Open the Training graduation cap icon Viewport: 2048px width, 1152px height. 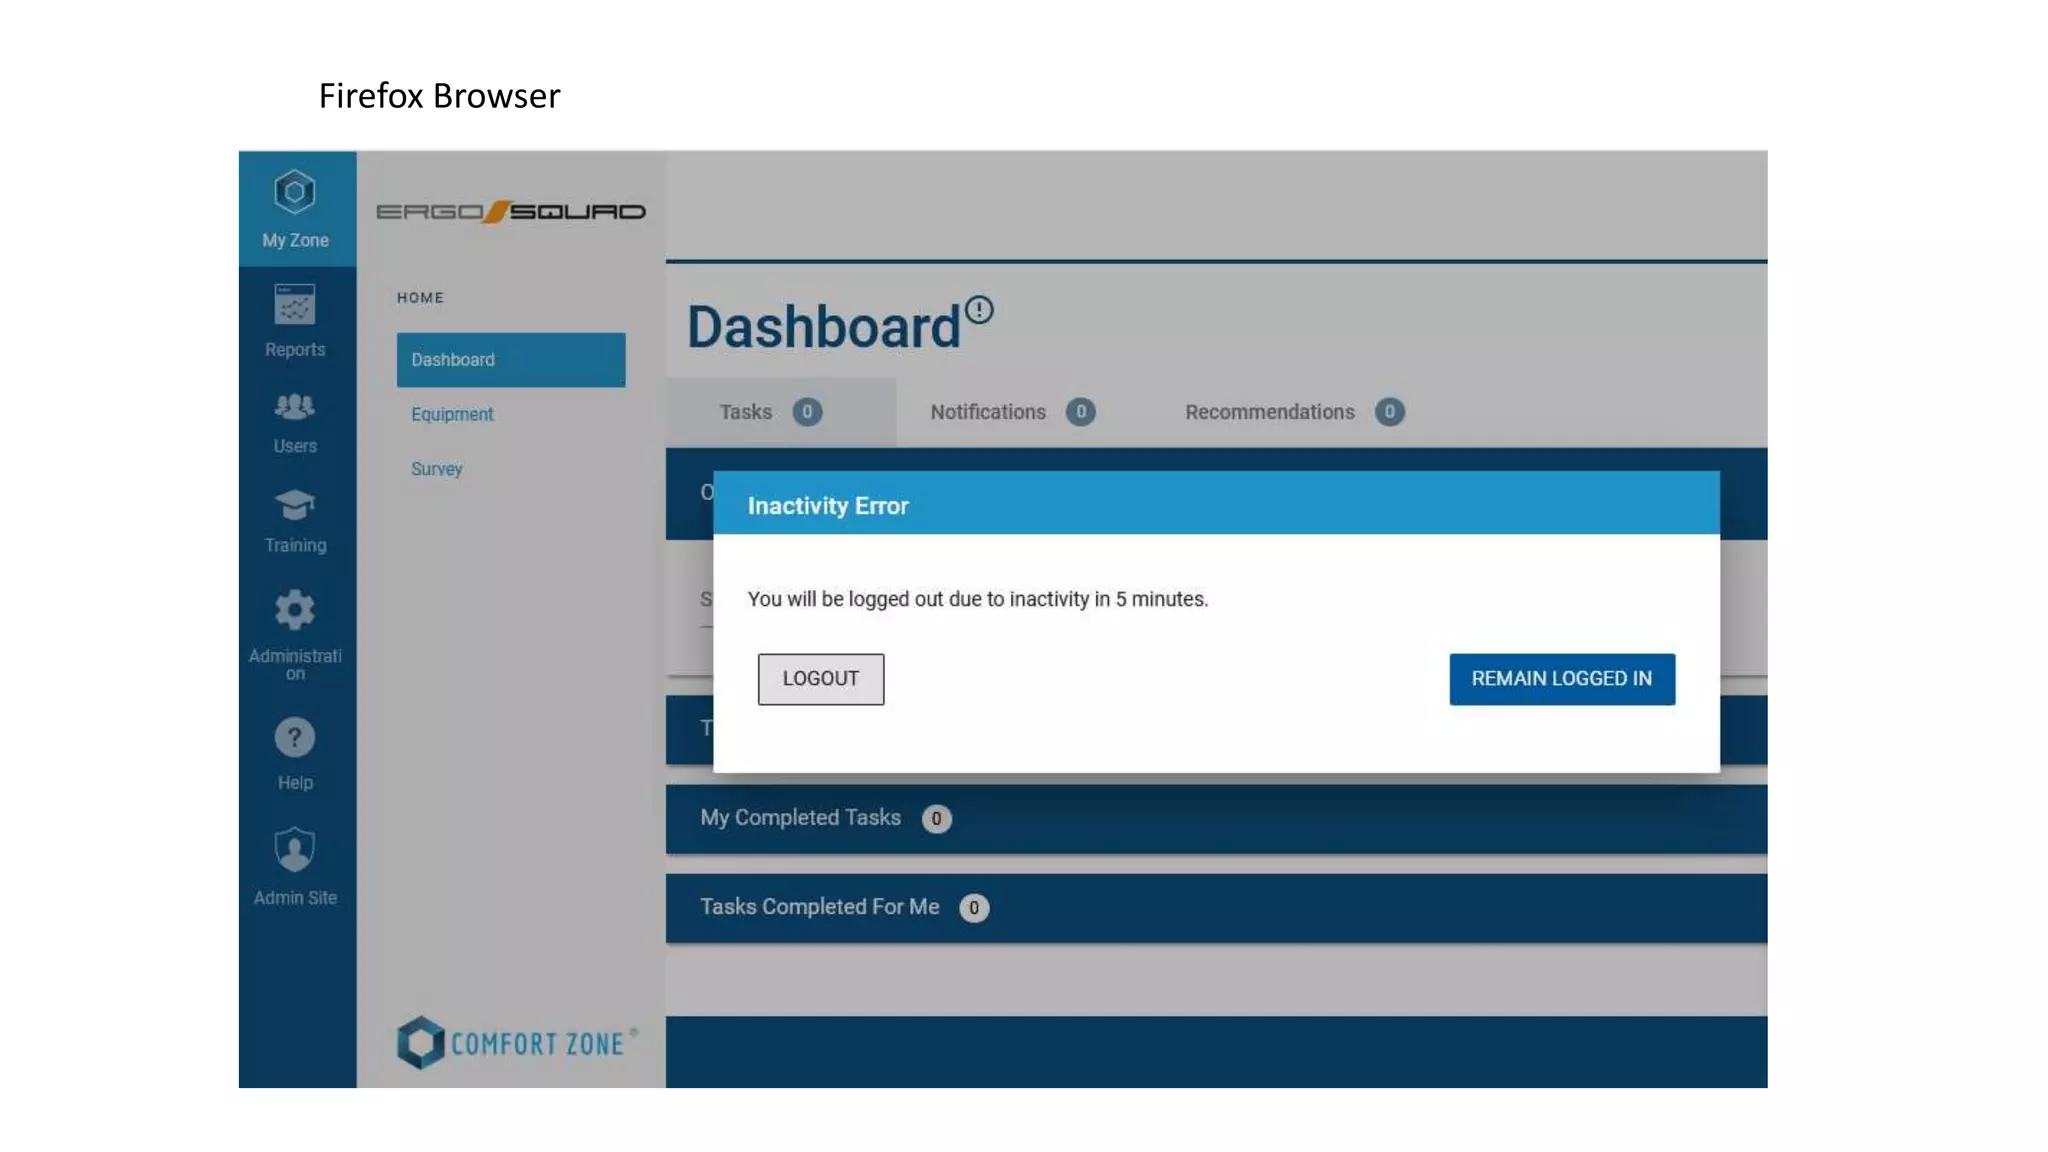295,506
